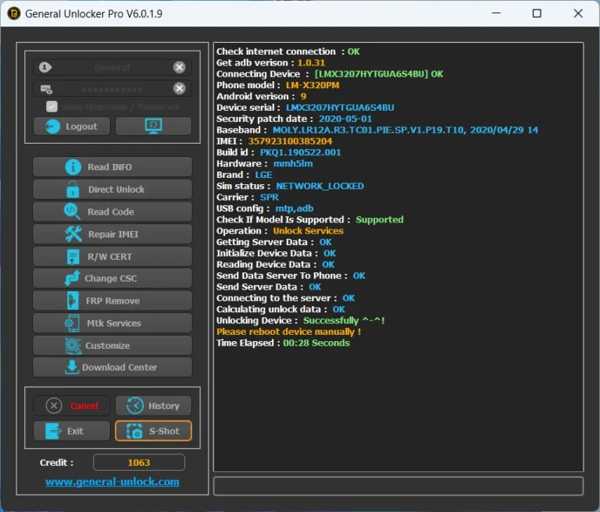Screen dimensions: 600x512
Task: Open the R/W CERT function
Action: pos(112,256)
